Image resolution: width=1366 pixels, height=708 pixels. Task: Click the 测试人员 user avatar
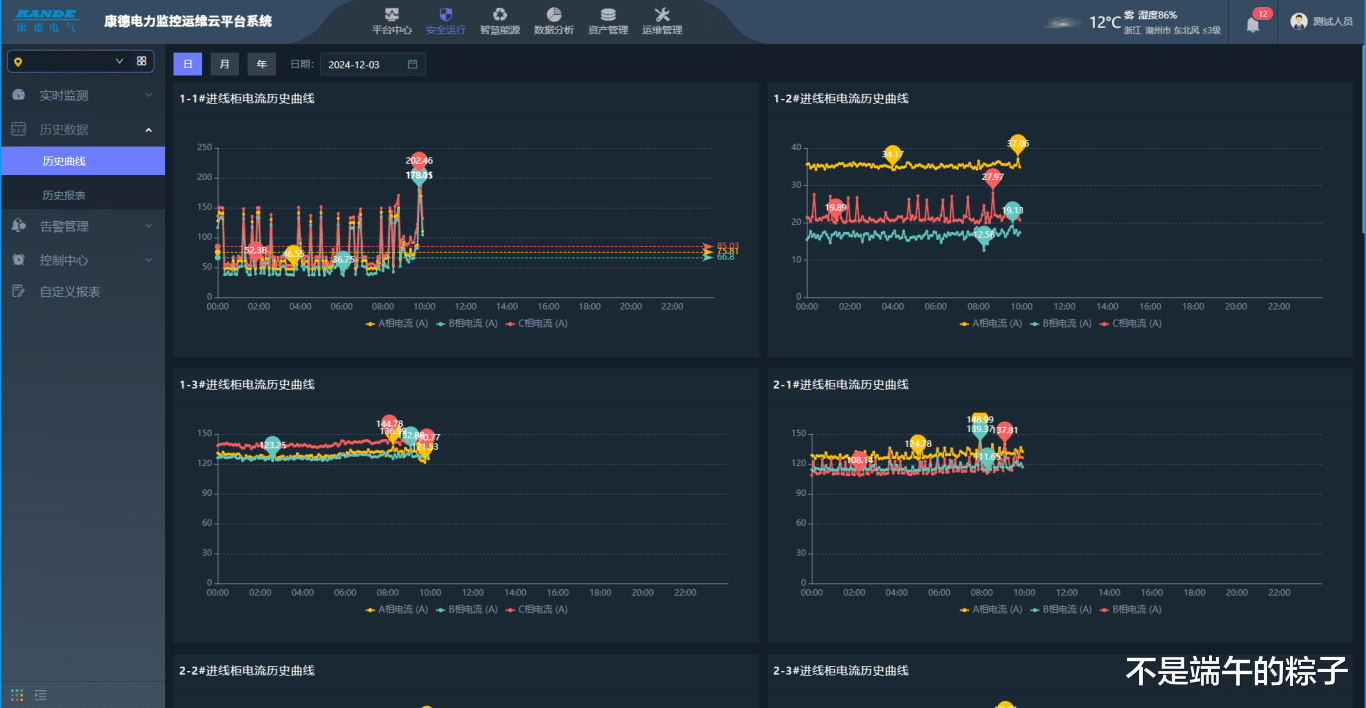click(1299, 22)
